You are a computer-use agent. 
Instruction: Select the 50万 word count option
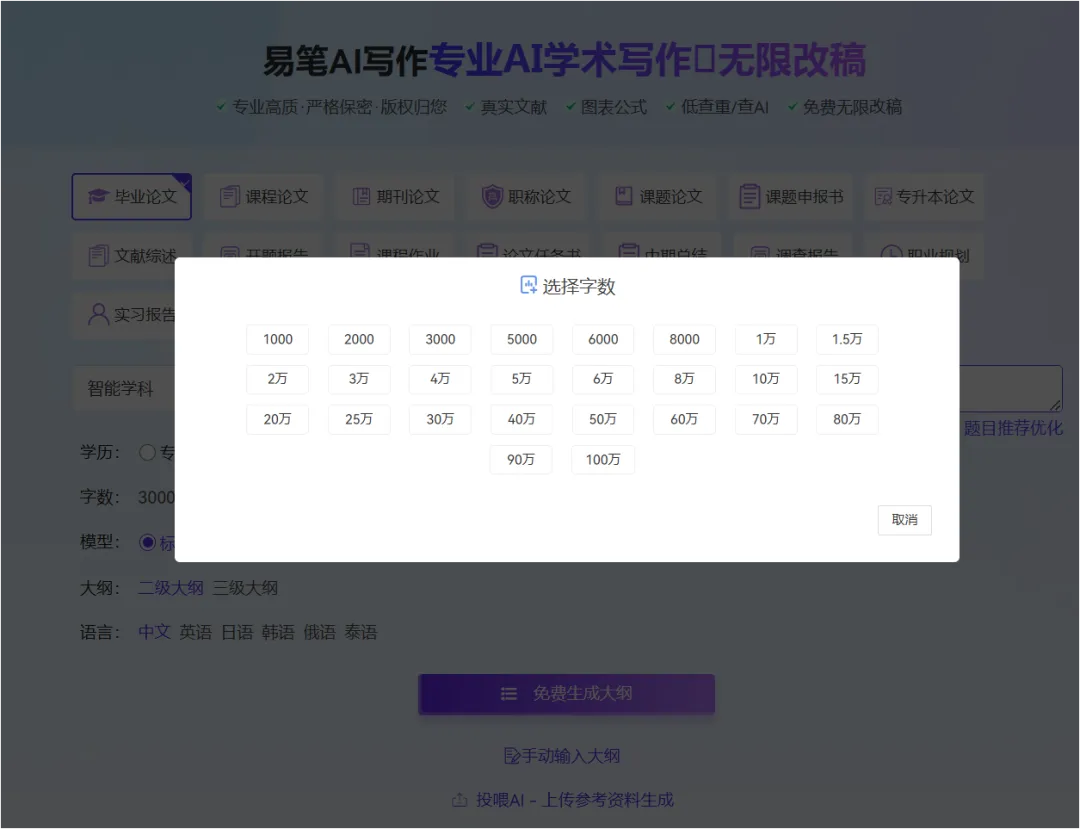point(603,419)
